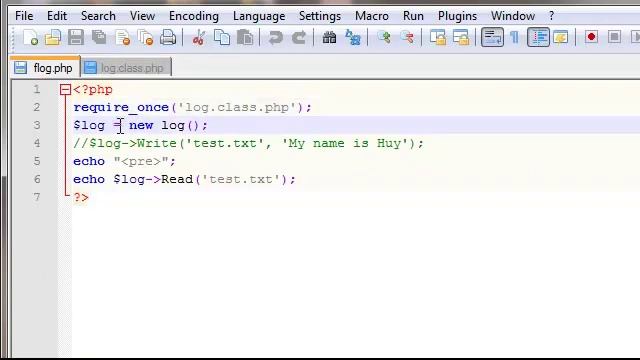Click the Undo arrow icon
The image size is (640, 360).
[x=276, y=38]
